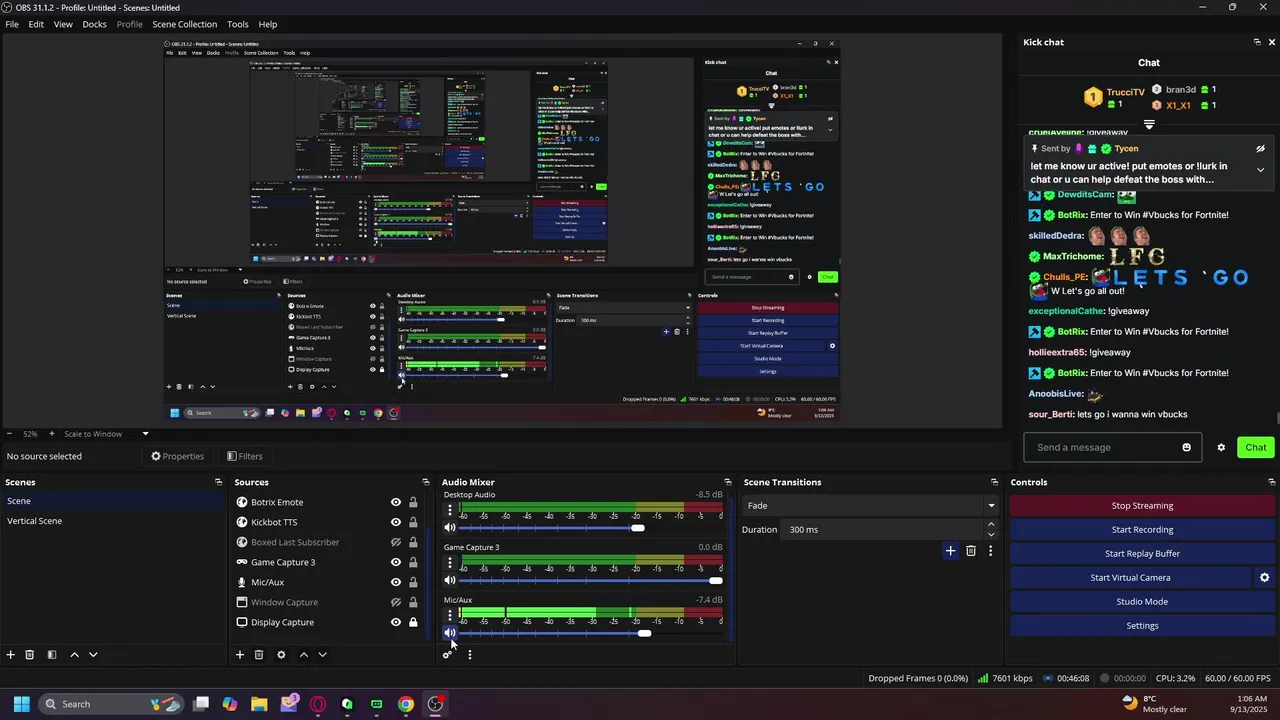Click the Mic/Aux volume slider

pyautogui.click(x=591, y=633)
